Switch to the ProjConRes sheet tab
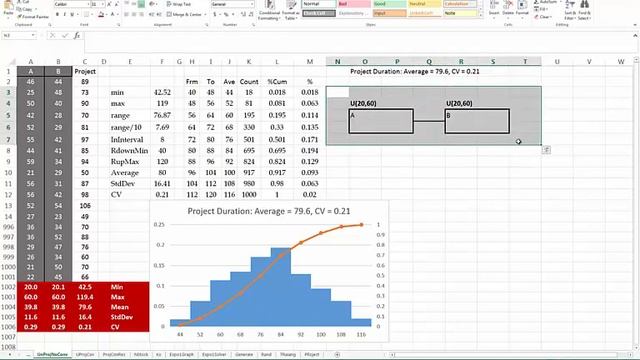 click(114, 355)
